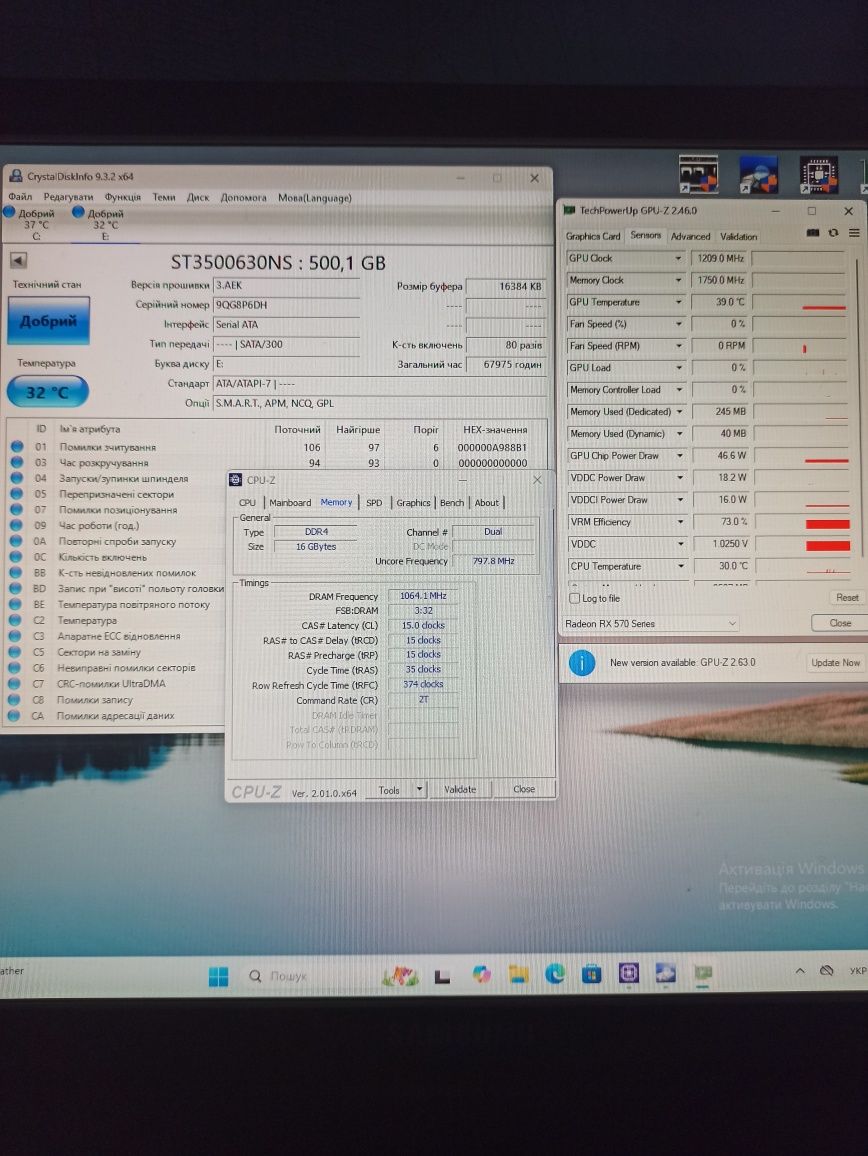Open the CrystalDiskInfo desktop shortcut icon
868x1156 pixels.
pyautogui.click(x=759, y=175)
